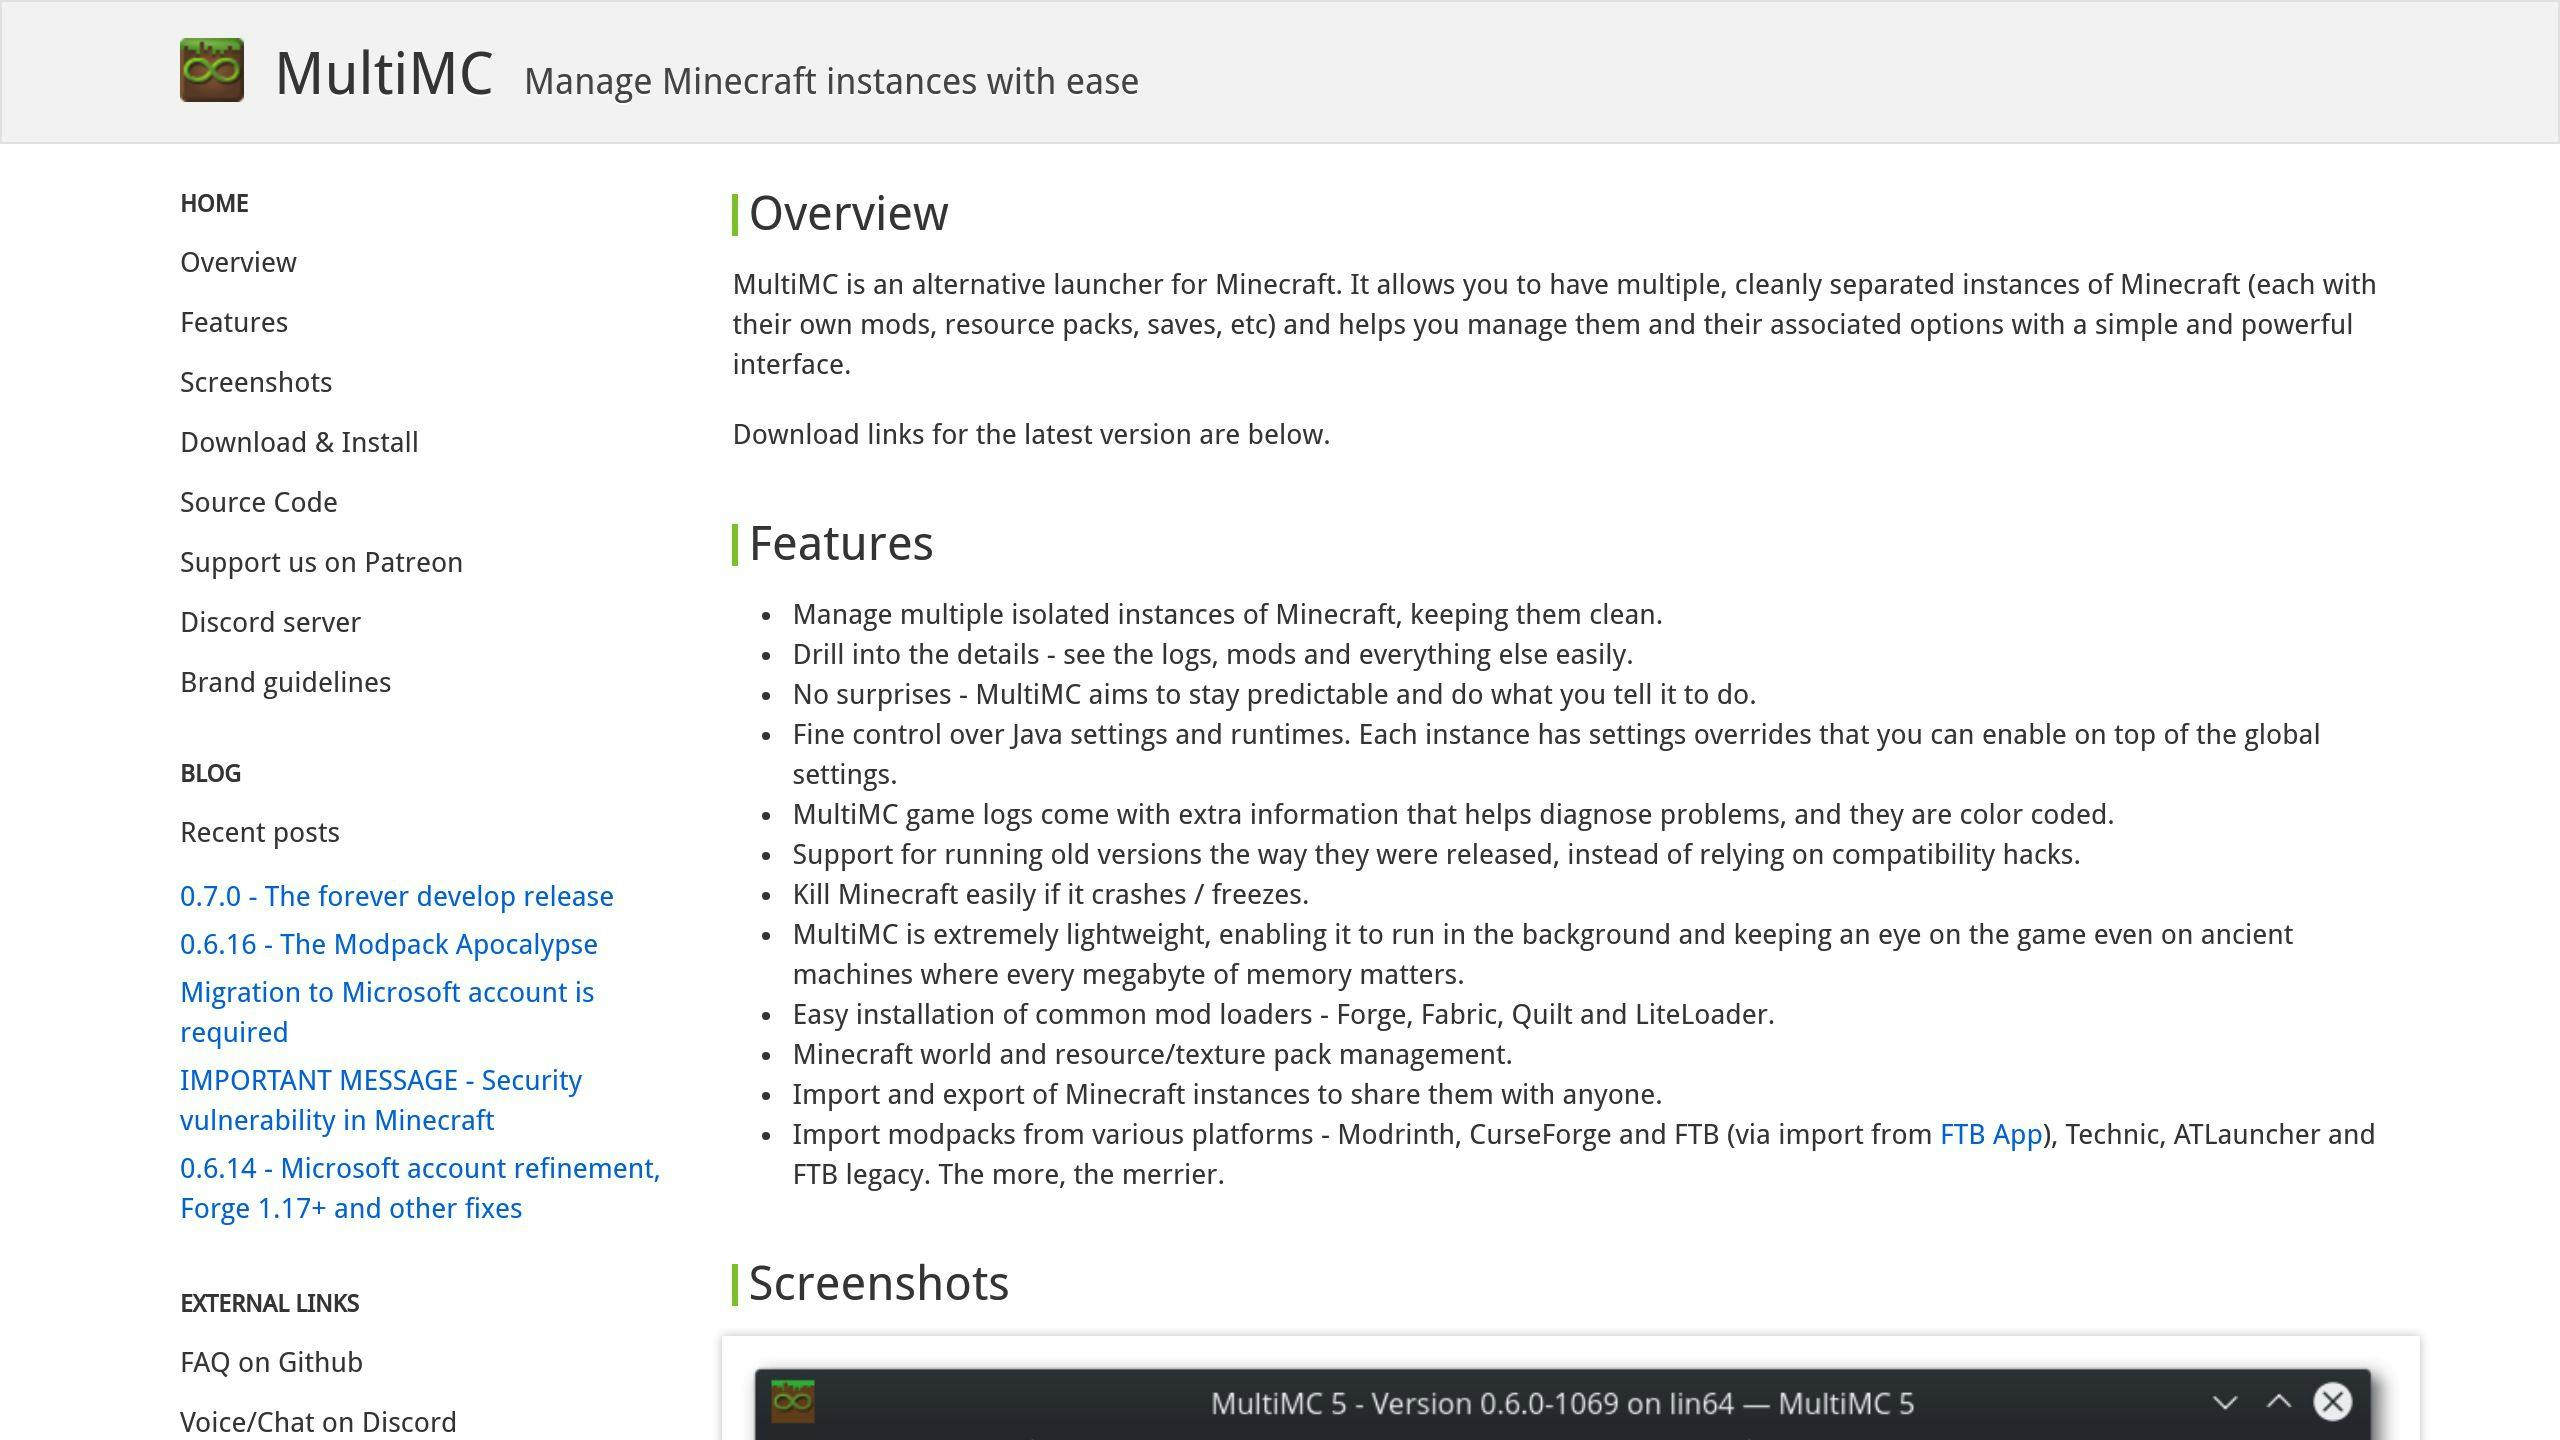Screen dimensions: 2560x1440
Task: Click the 'Support for running old versions' bullet
Action: coord(1436,854)
